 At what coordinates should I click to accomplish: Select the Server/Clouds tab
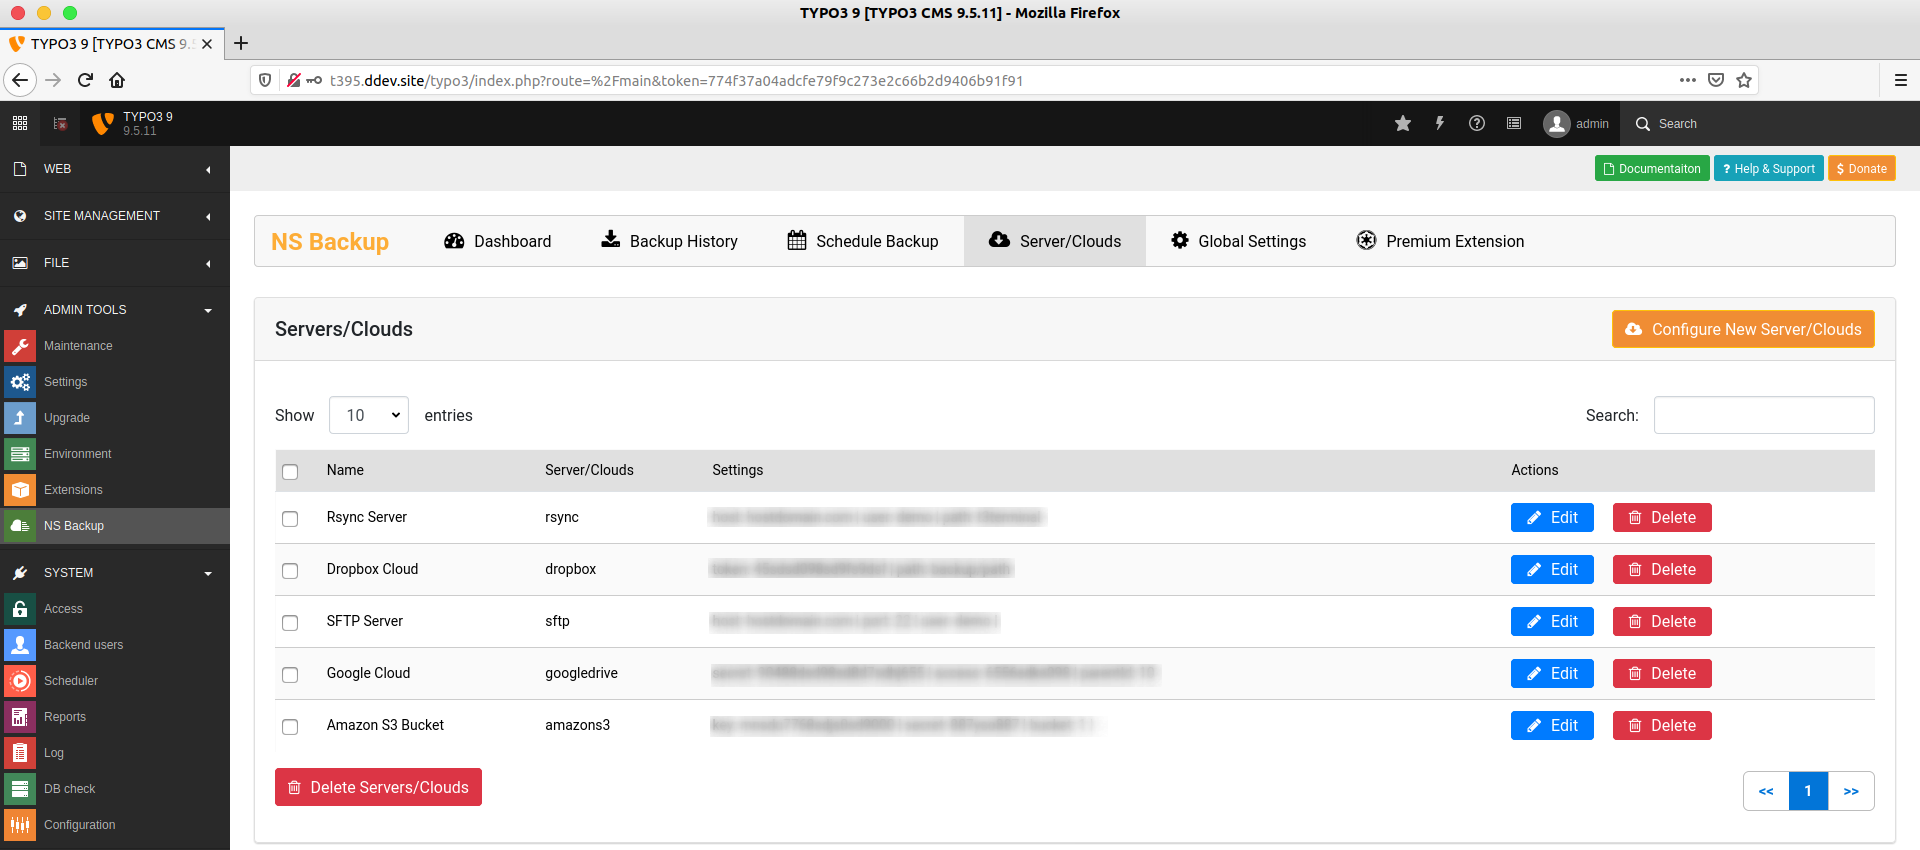[1055, 241]
